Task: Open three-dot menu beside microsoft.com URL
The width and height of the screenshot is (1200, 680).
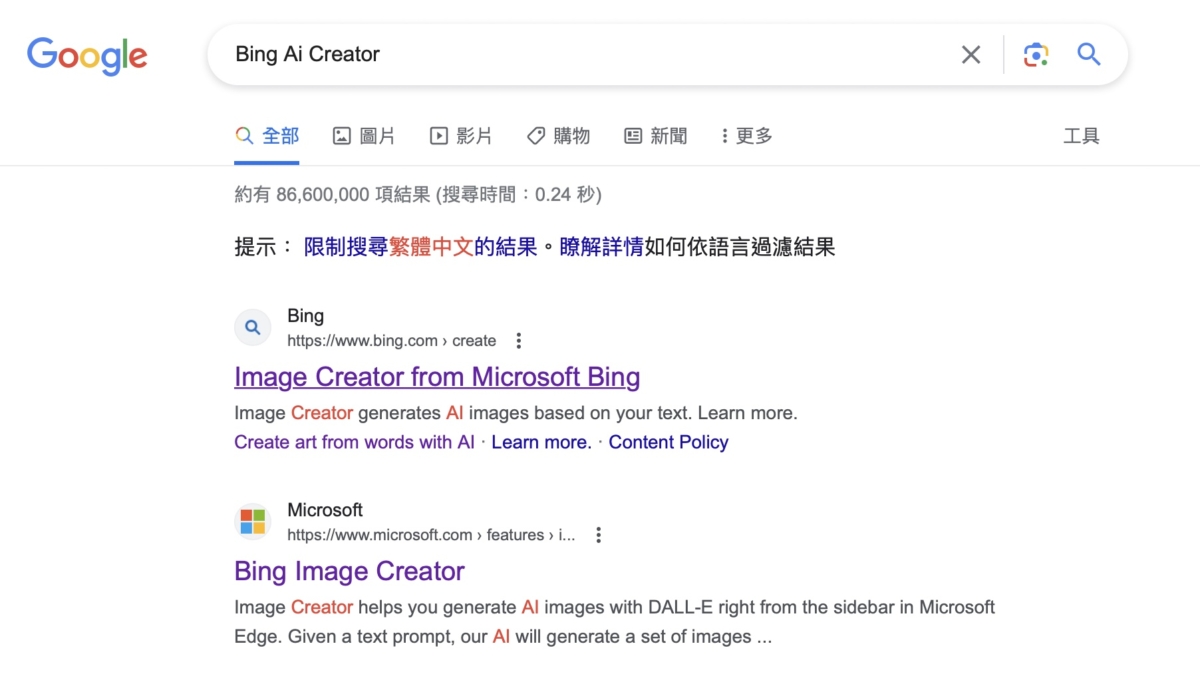Action: coord(598,535)
